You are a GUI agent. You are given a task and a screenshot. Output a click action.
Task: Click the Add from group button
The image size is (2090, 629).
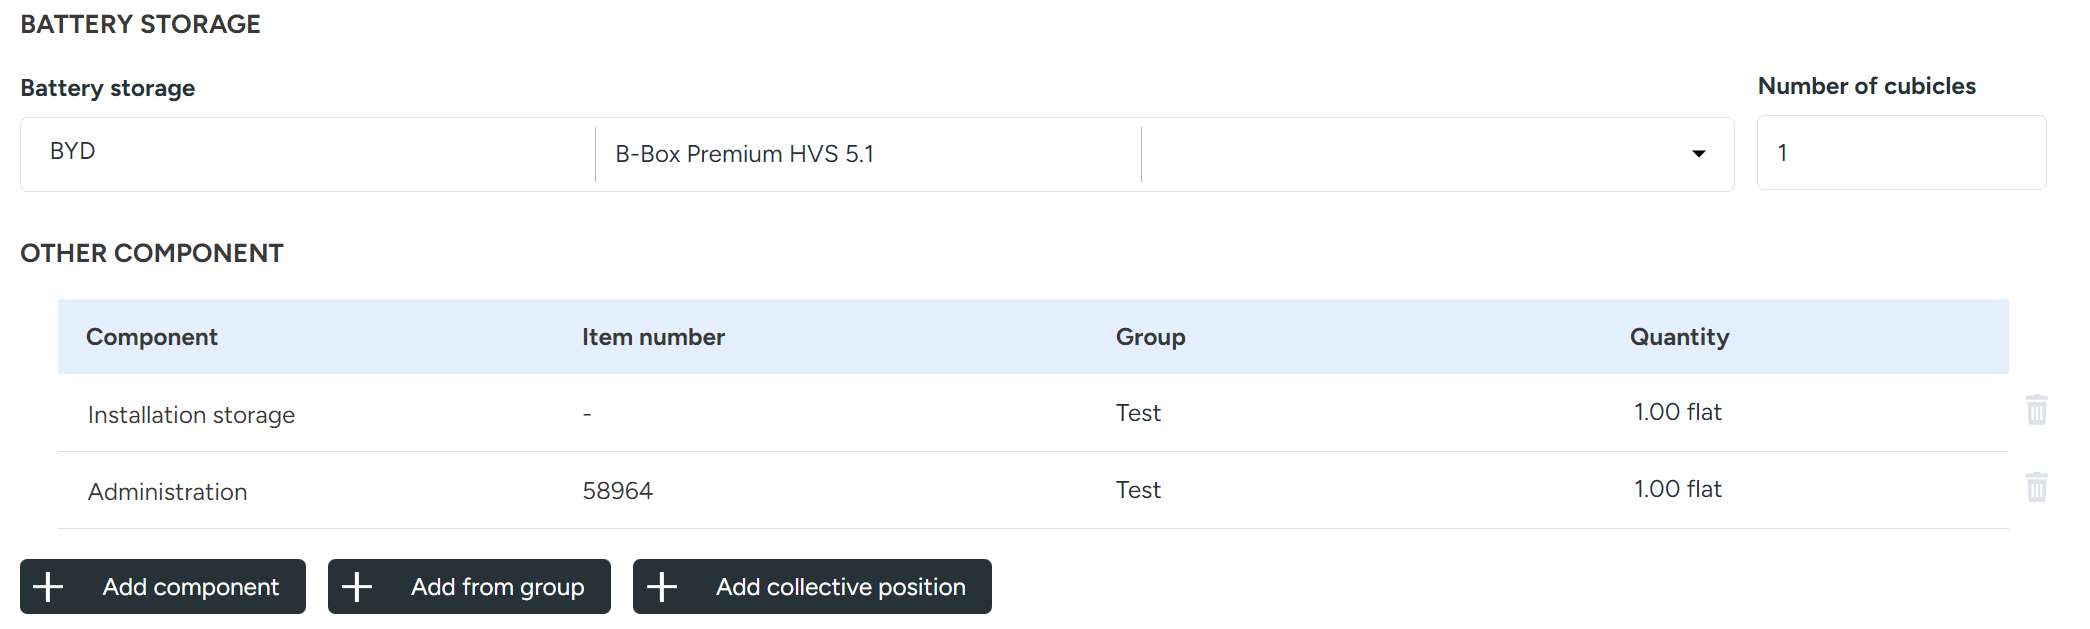469,587
